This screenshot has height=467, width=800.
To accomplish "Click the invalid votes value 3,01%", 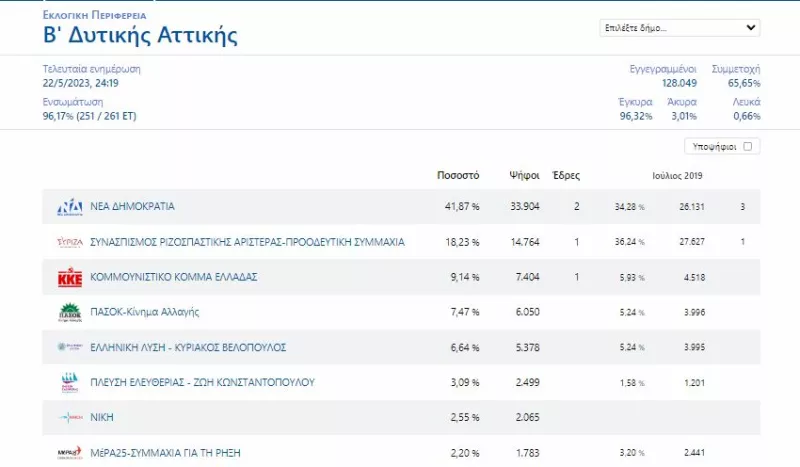I will (684, 116).
